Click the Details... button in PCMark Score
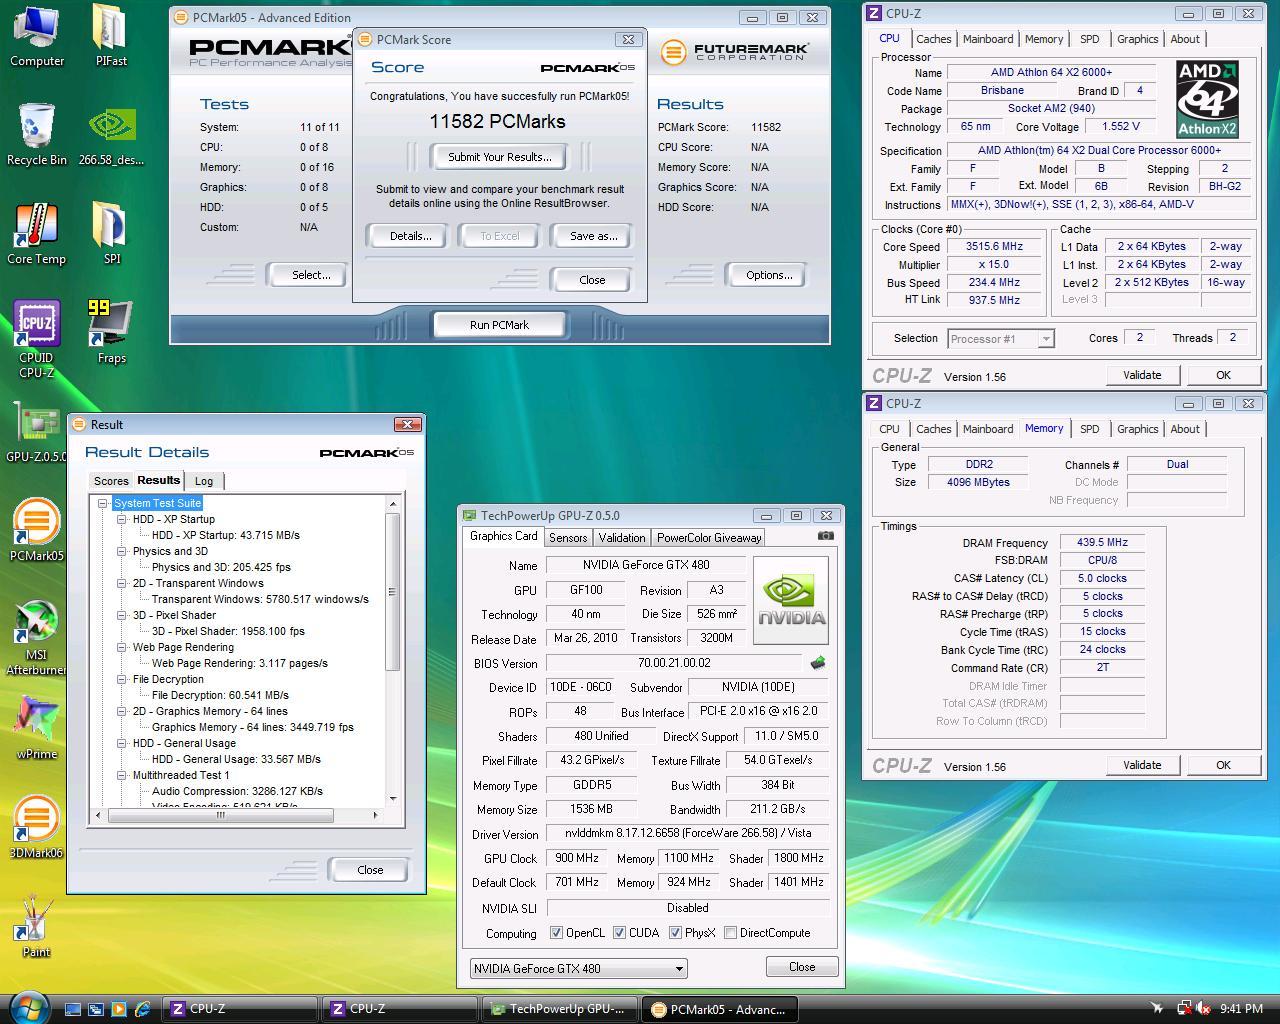 (410, 236)
